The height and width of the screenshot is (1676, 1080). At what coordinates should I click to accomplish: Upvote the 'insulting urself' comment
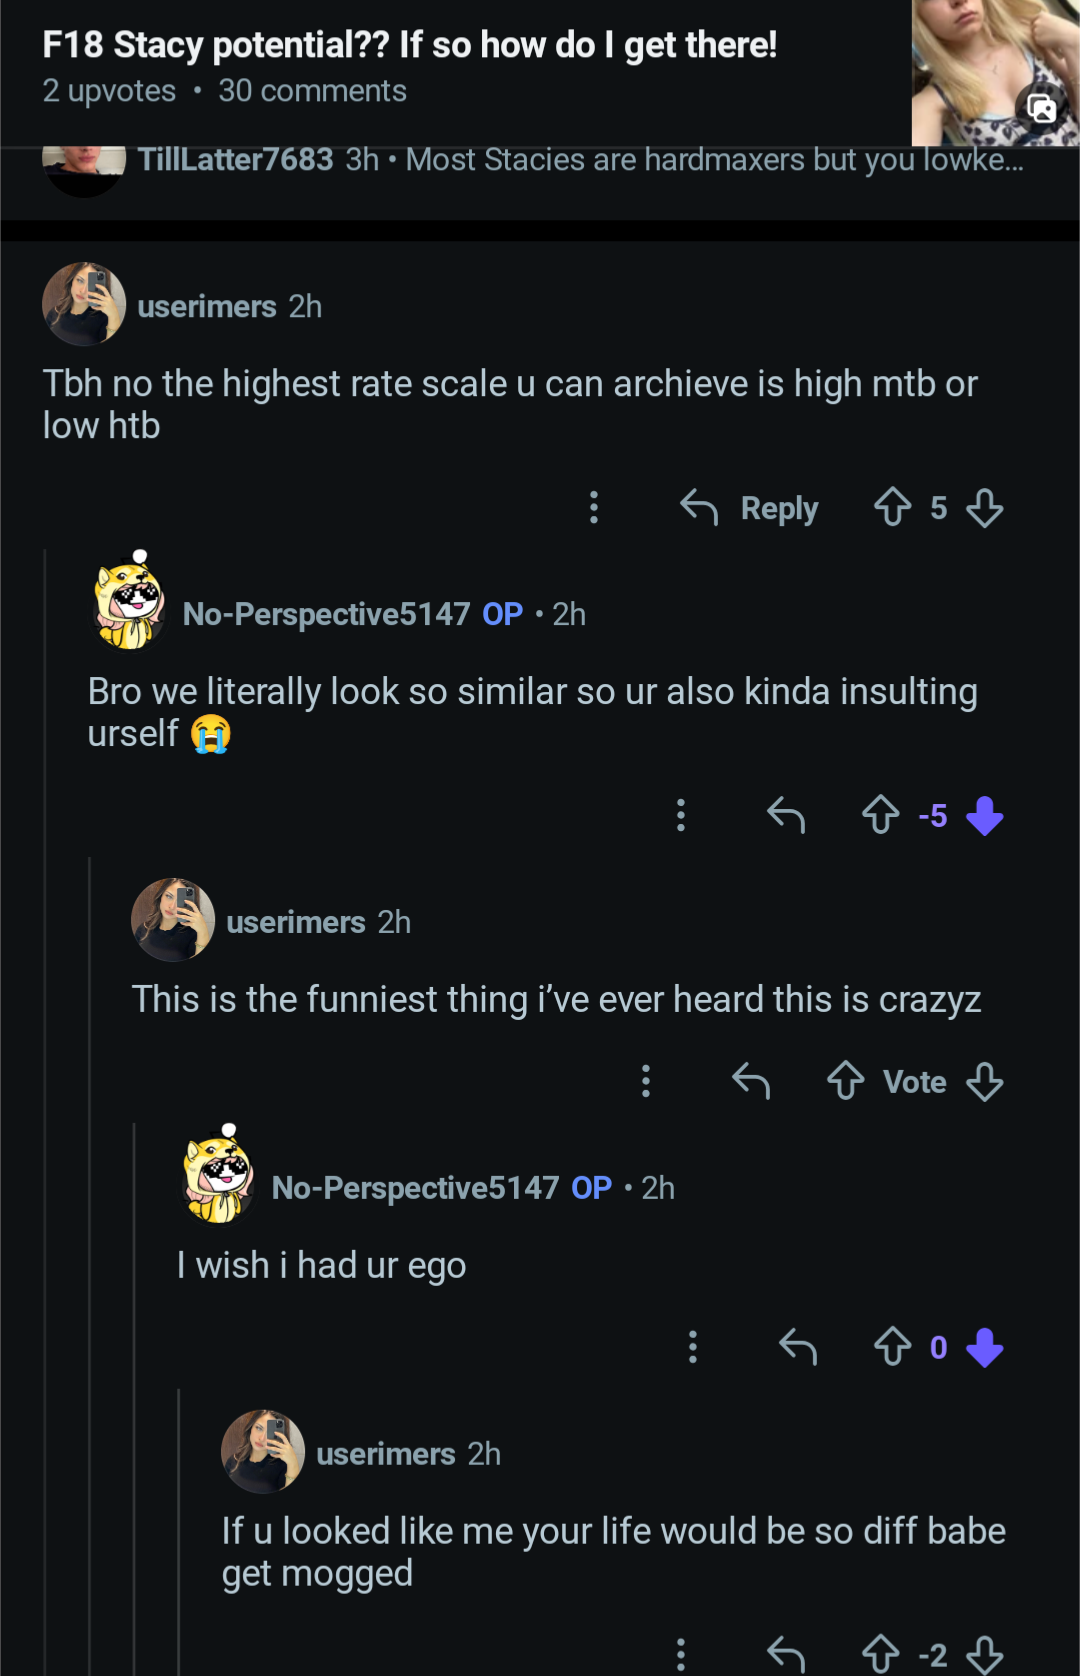(x=880, y=815)
